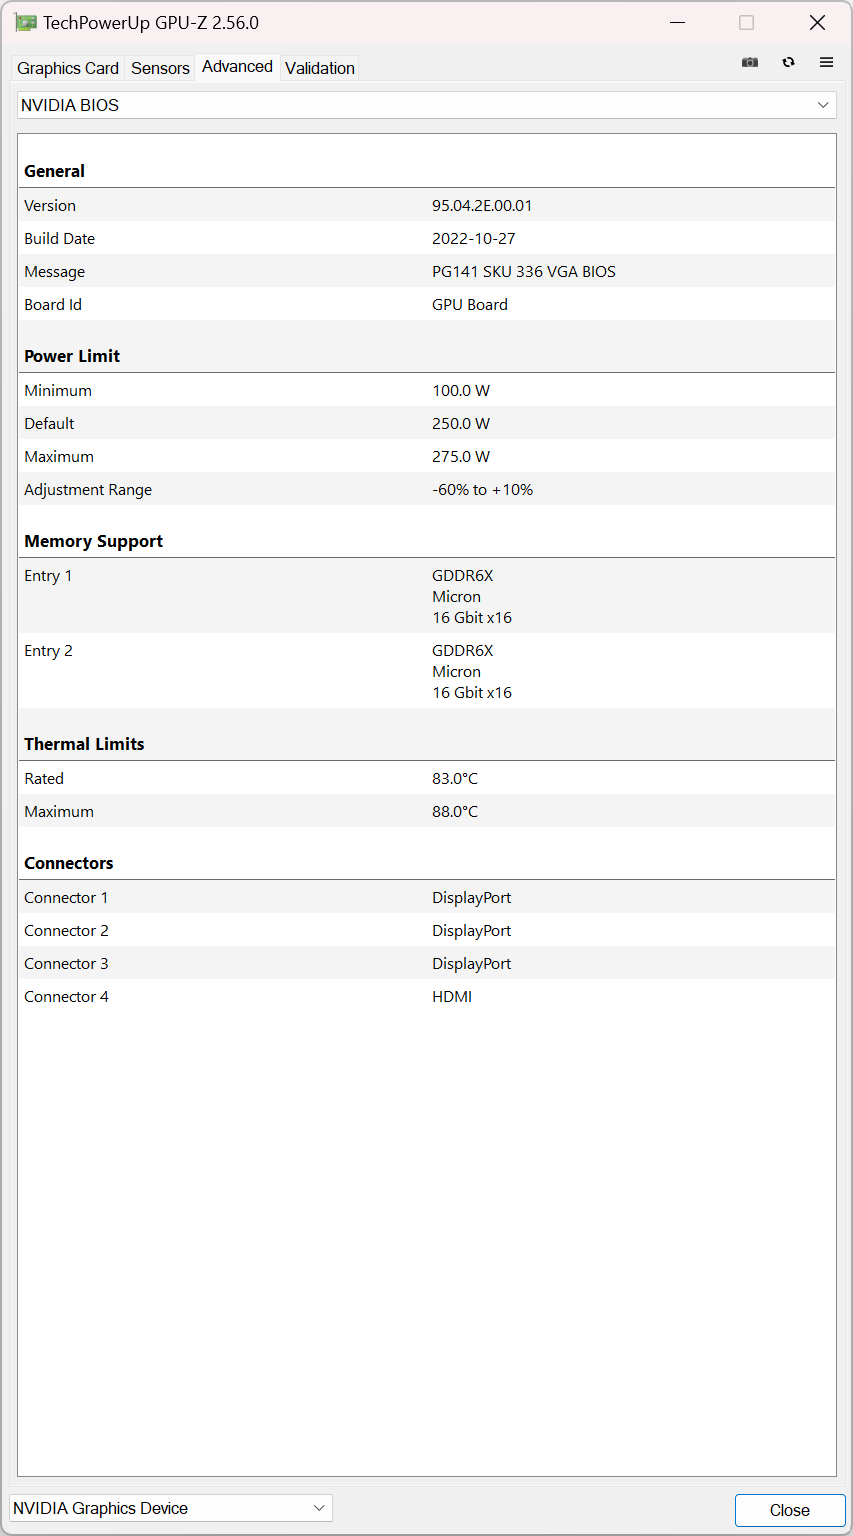Select rated thermal limit 83.0°C
This screenshot has height=1536, width=853.
pyautogui.click(x=455, y=779)
